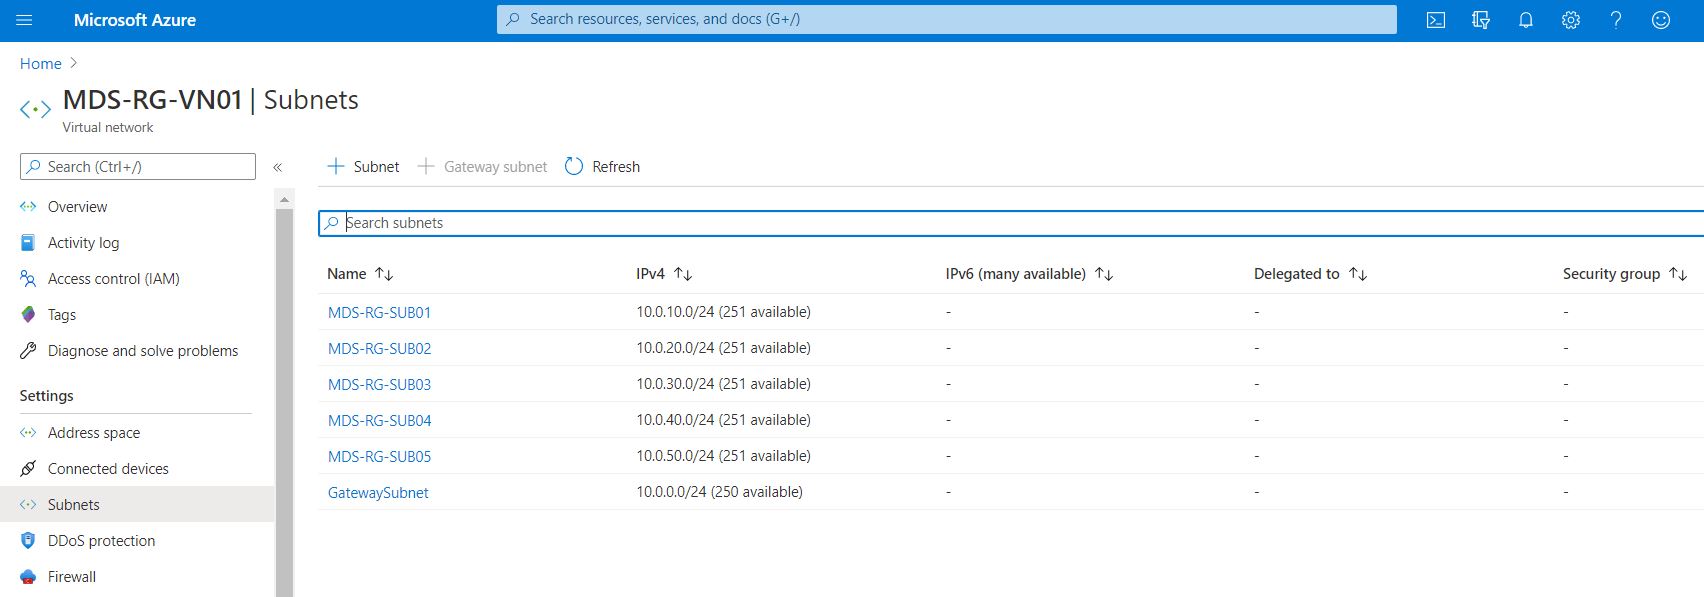The height and width of the screenshot is (597, 1704).
Task: Open the MDS-RG-SUB01 subnet
Action: tap(379, 313)
